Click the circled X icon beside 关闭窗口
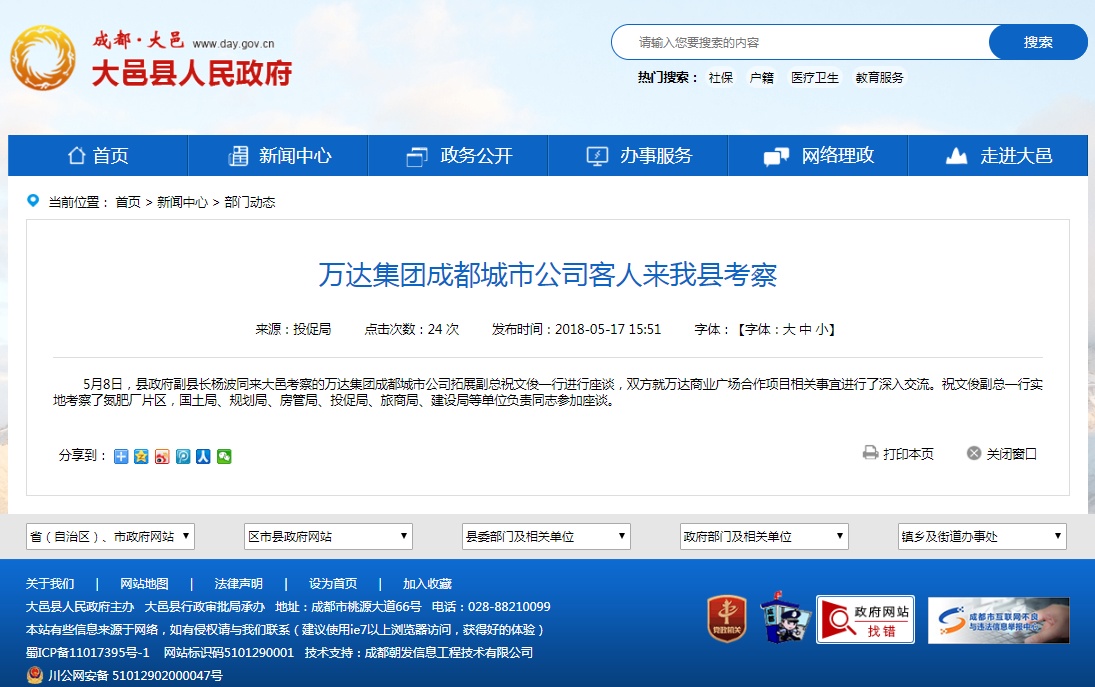 973,453
